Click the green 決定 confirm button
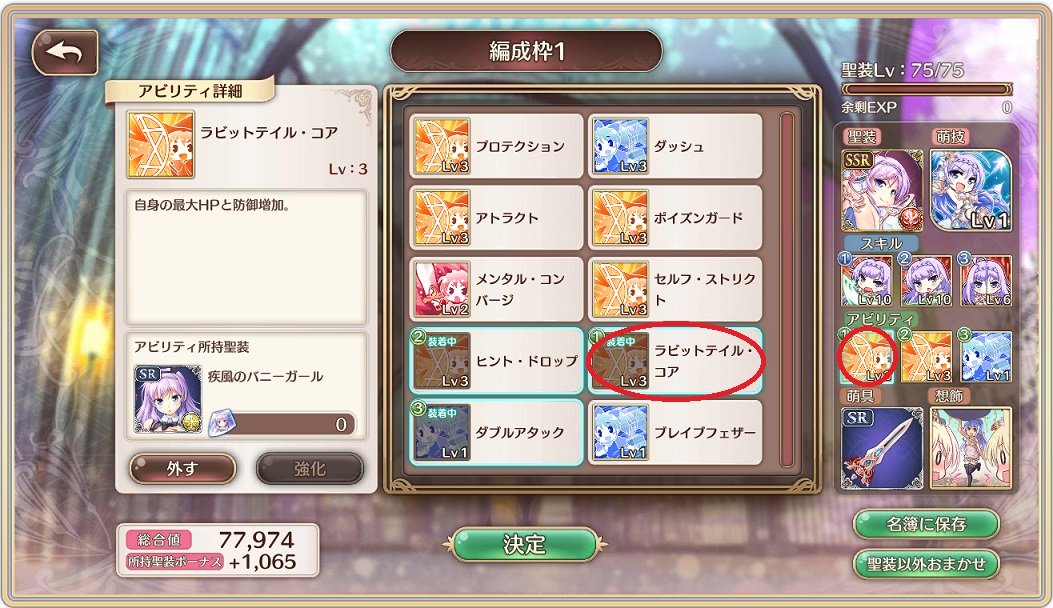 (524, 544)
